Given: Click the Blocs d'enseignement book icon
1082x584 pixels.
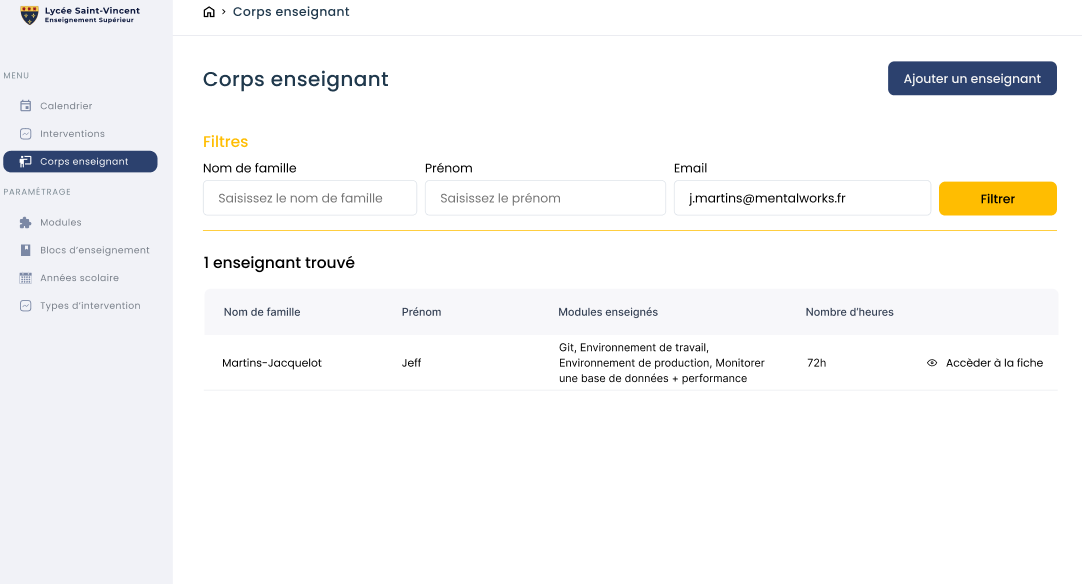Looking at the screenshot, I should click(26, 250).
